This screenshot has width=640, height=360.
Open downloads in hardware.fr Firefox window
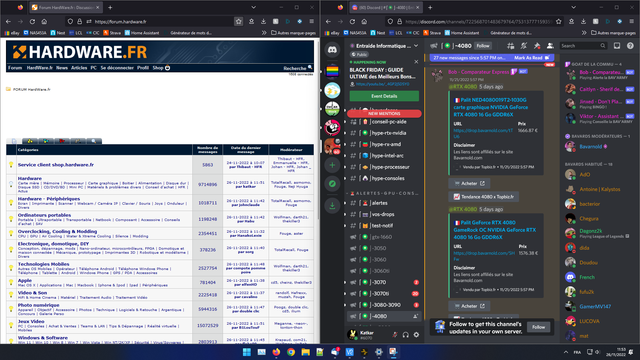click(263, 22)
